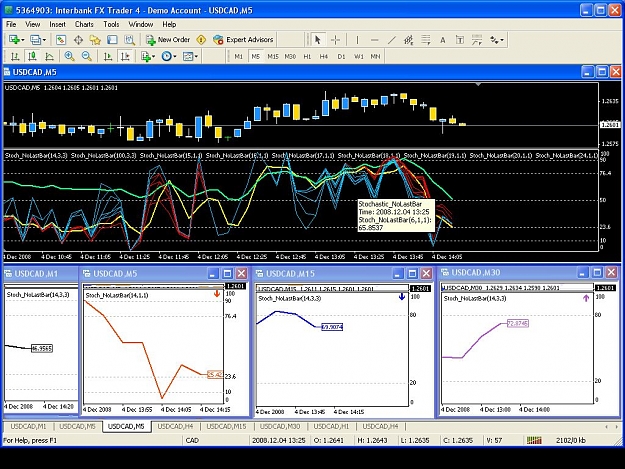Switch timeframe to D1
The height and width of the screenshot is (469, 625).
(341, 57)
